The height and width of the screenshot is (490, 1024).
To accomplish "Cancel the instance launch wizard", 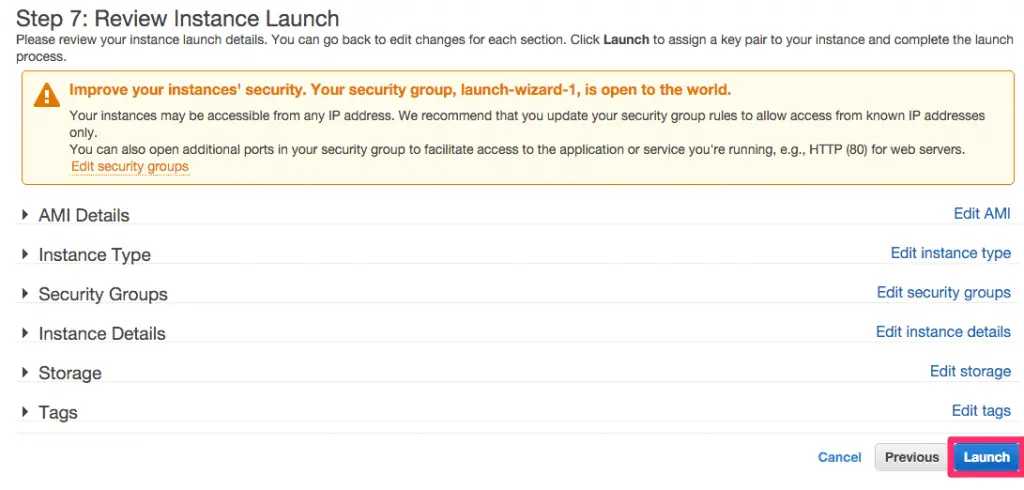I will click(x=839, y=457).
